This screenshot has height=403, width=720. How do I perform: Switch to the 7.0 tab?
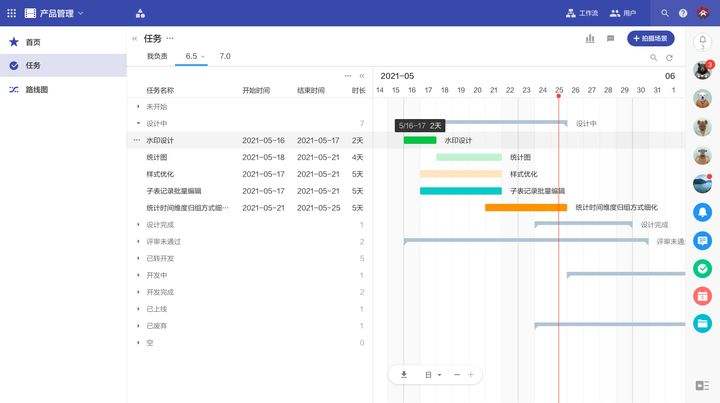tap(225, 56)
